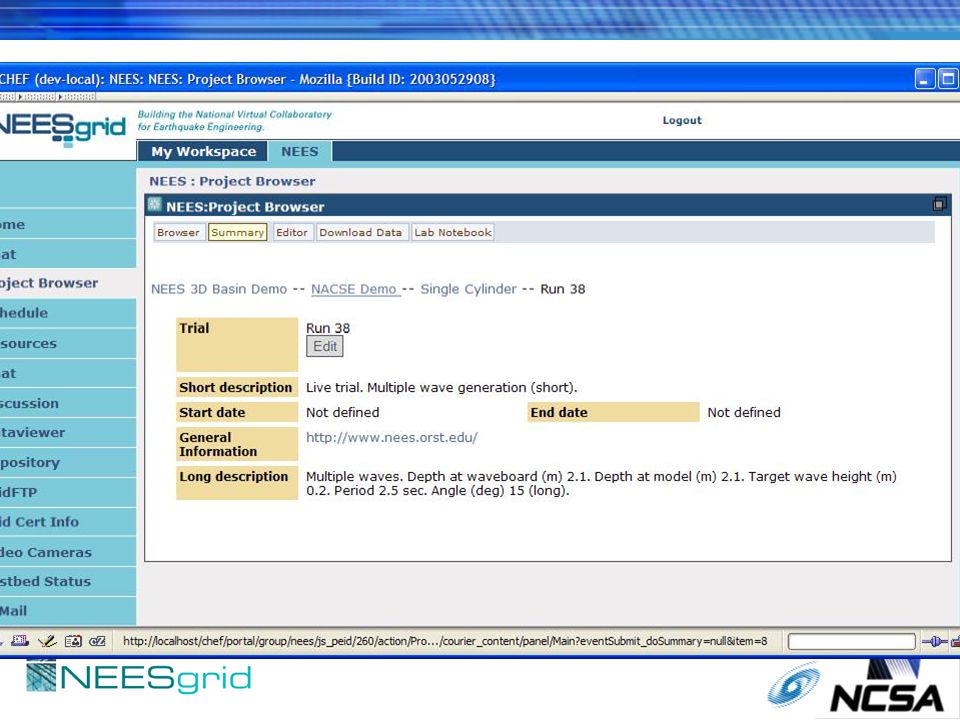Open Repository in the sidebar
Viewport: 960px width, 720px height.
click(x=68, y=462)
